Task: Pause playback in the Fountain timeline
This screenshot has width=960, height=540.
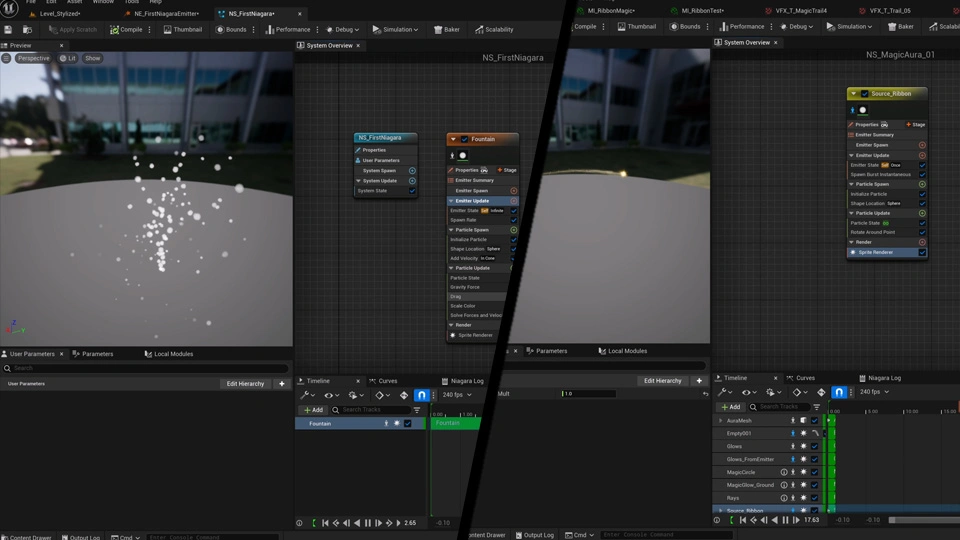Action: pos(368,523)
